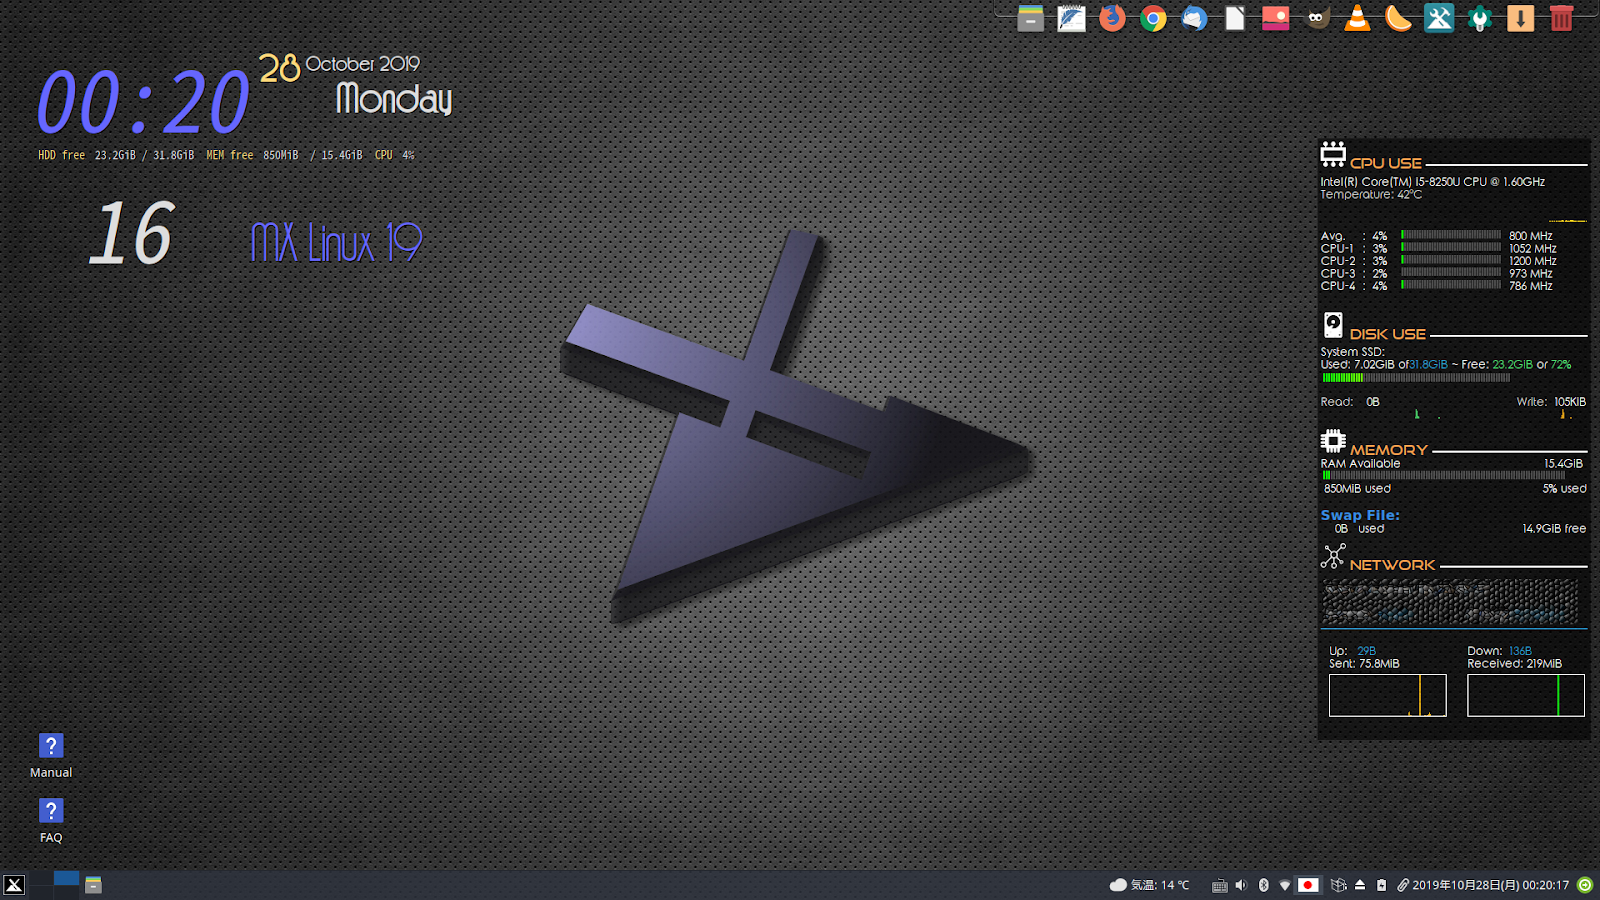The image size is (1600, 900).
Task: Click the "MX Linux 19" desktop text
Action: [x=336, y=242]
